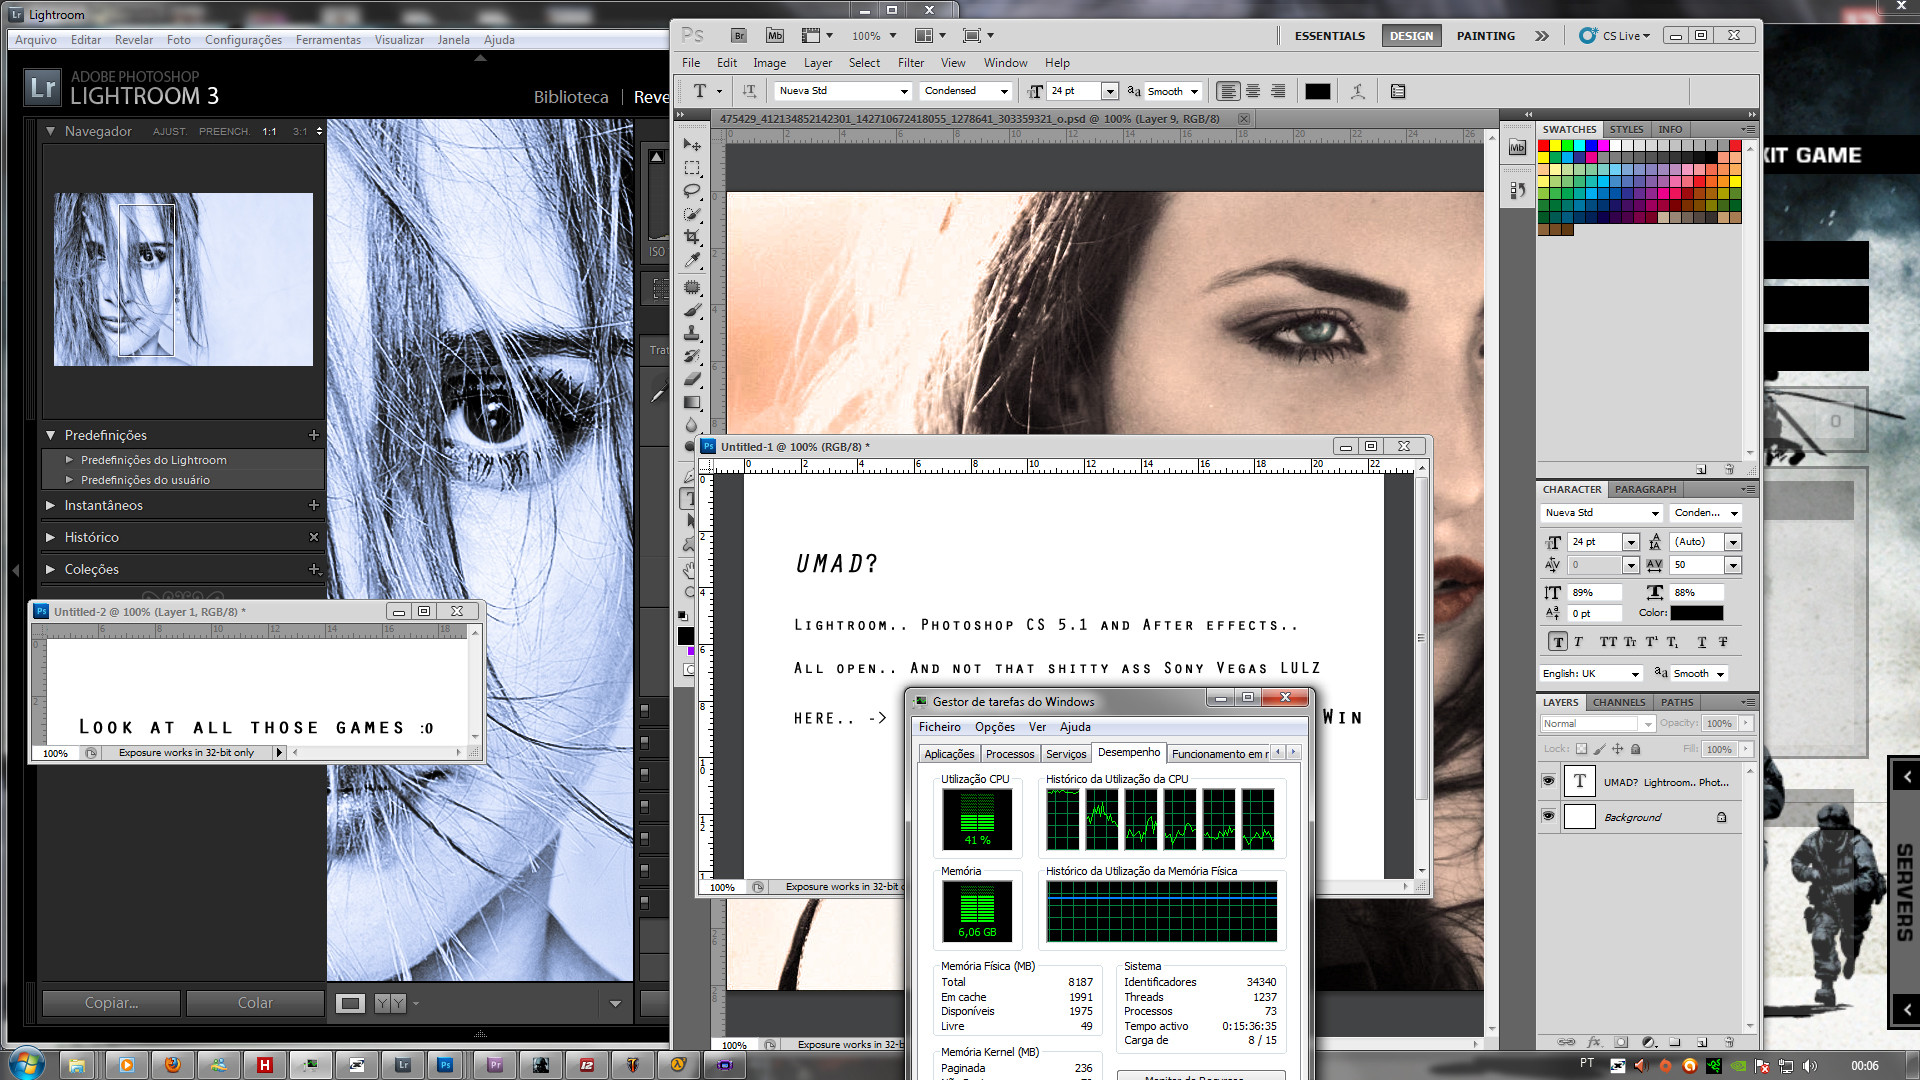Toggle lock all in Layers panel
The height and width of the screenshot is (1080, 1920).
pyautogui.click(x=1636, y=749)
